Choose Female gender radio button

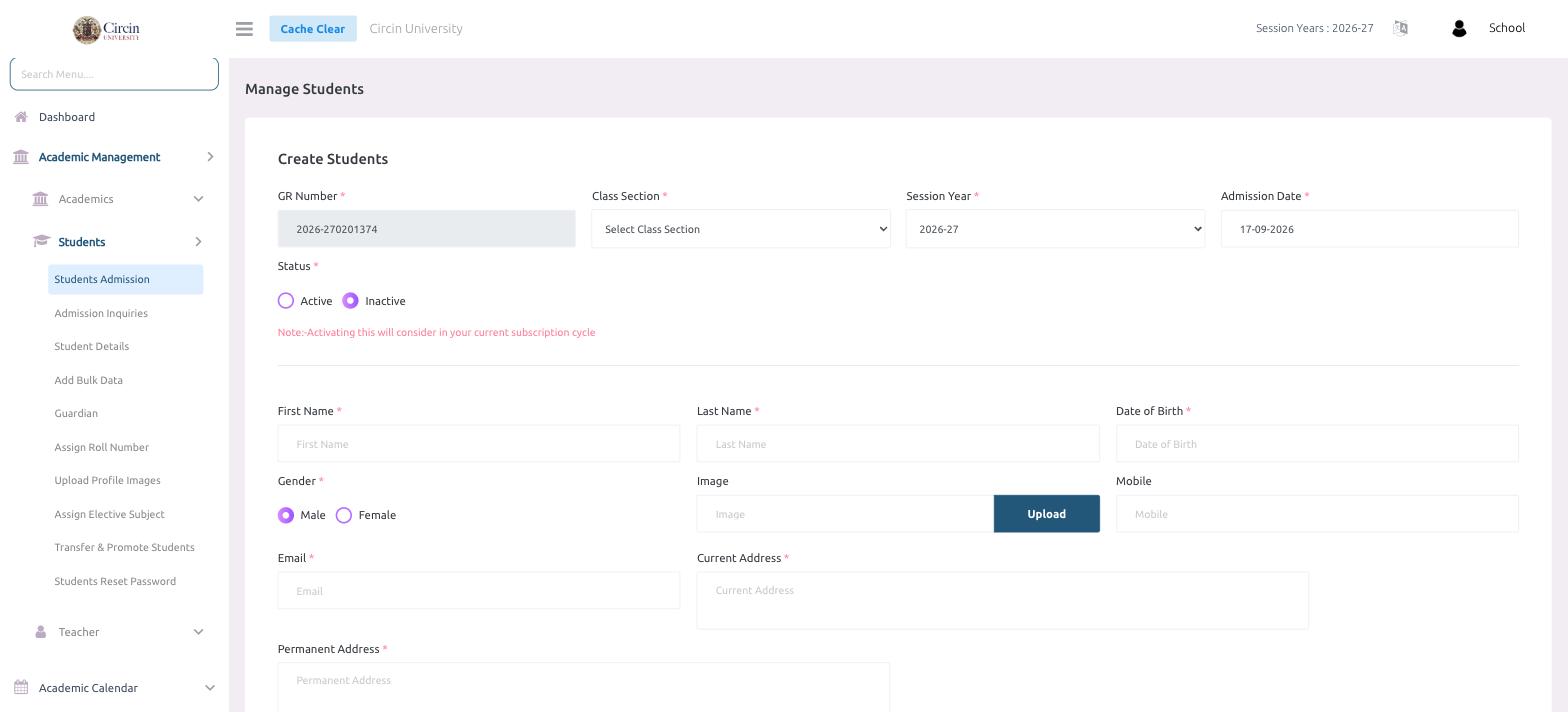click(x=344, y=515)
